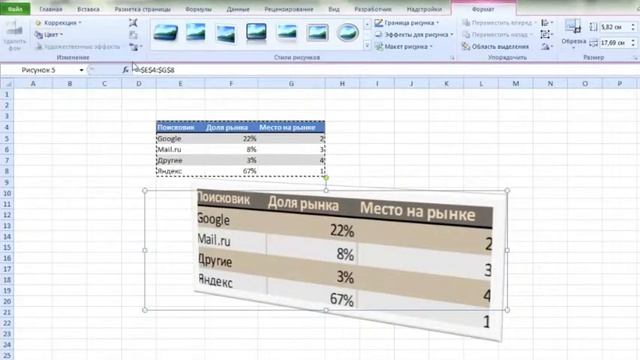
Task: Choose the oval picture style thumbnail
Action: tap(348, 33)
